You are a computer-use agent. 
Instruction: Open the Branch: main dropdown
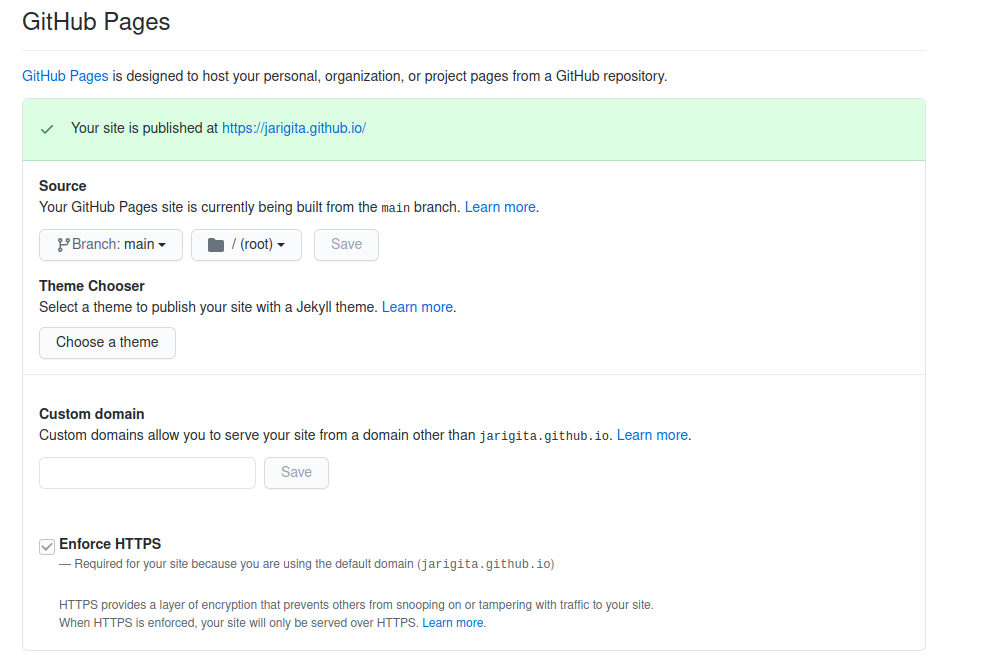point(110,244)
